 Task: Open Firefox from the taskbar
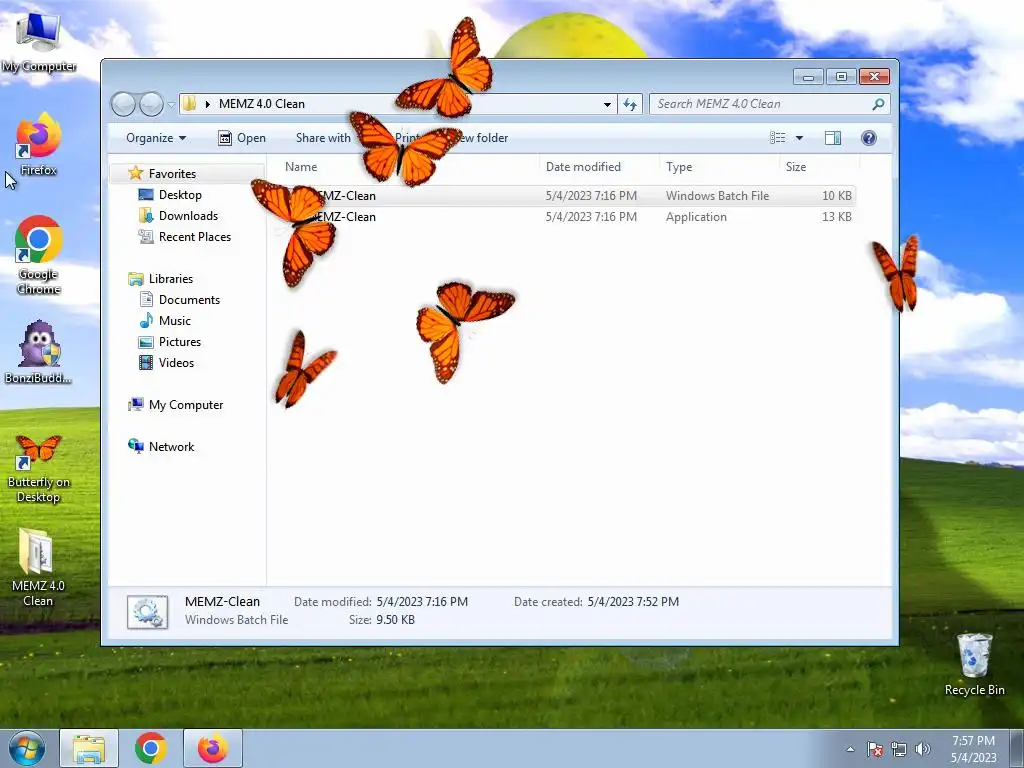(x=213, y=748)
